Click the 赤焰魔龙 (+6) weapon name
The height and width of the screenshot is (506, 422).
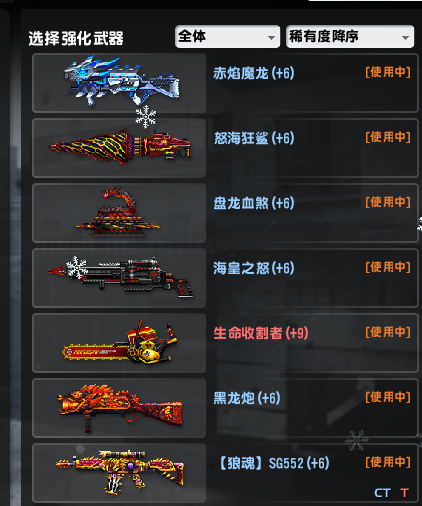tap(254, 73)
